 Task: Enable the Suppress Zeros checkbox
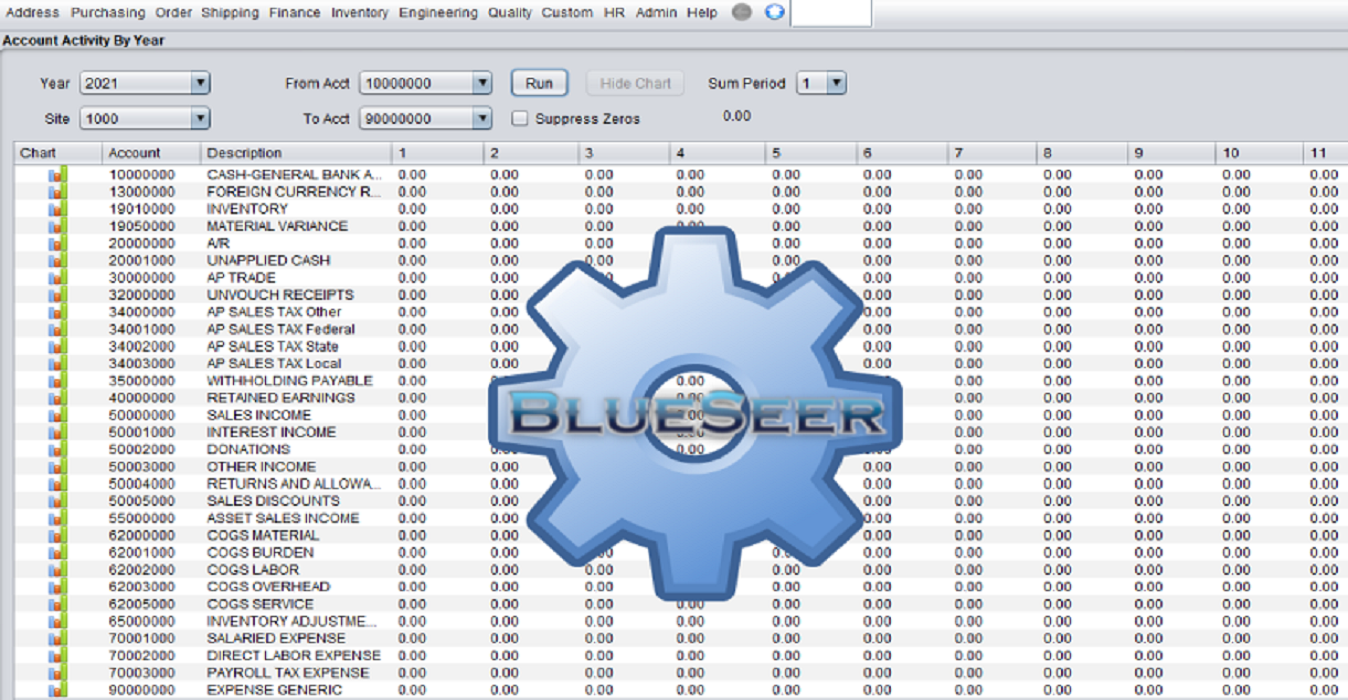tap(520, 118)
